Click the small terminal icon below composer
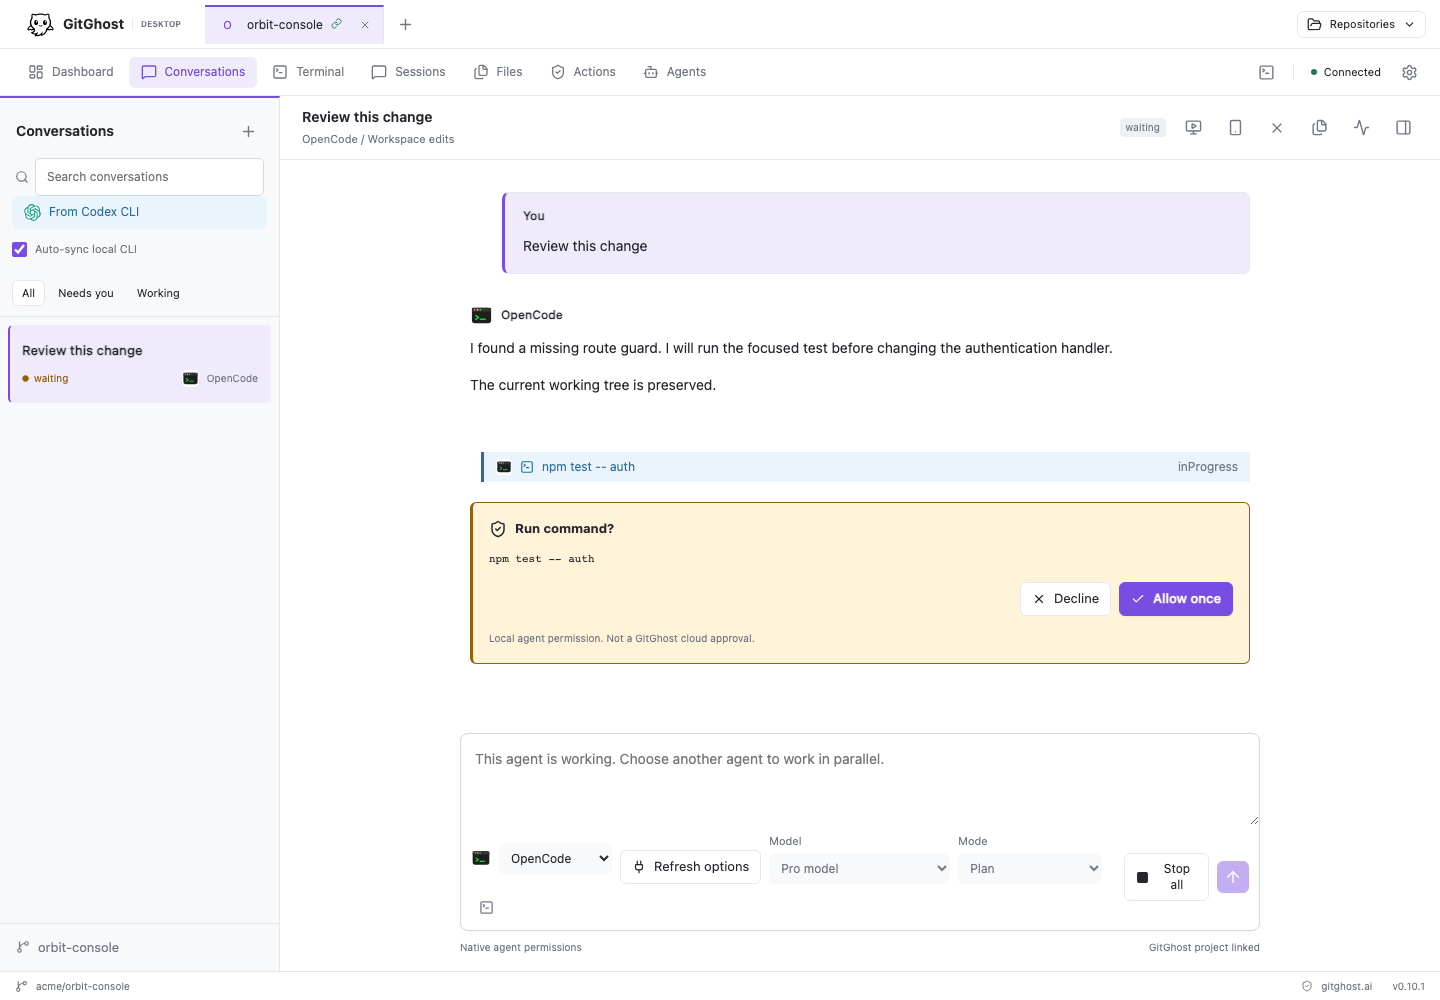Screen dimensions: 1440x1000 [x=486, y=907]
